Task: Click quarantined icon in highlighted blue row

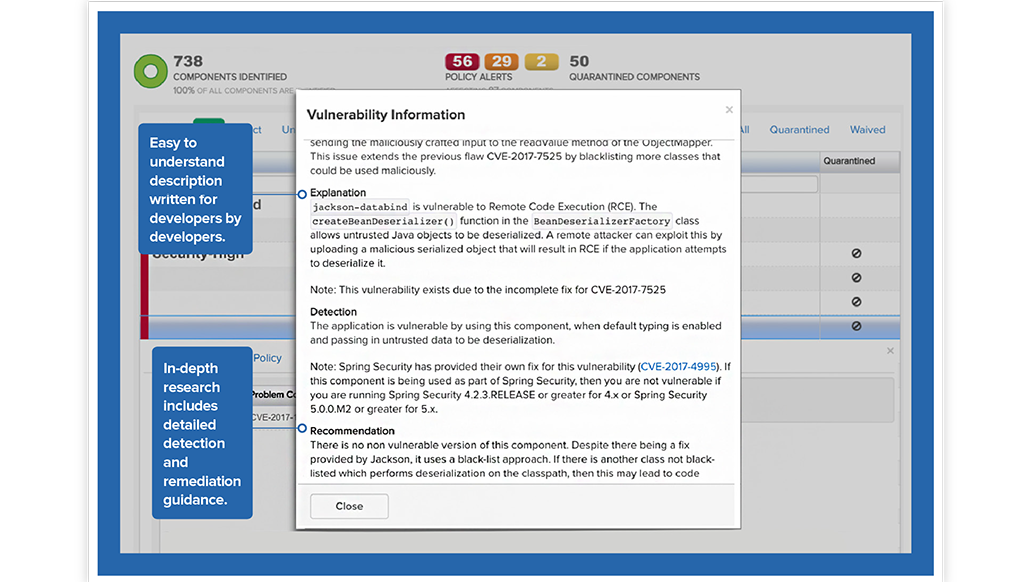Action: point(856,326)
